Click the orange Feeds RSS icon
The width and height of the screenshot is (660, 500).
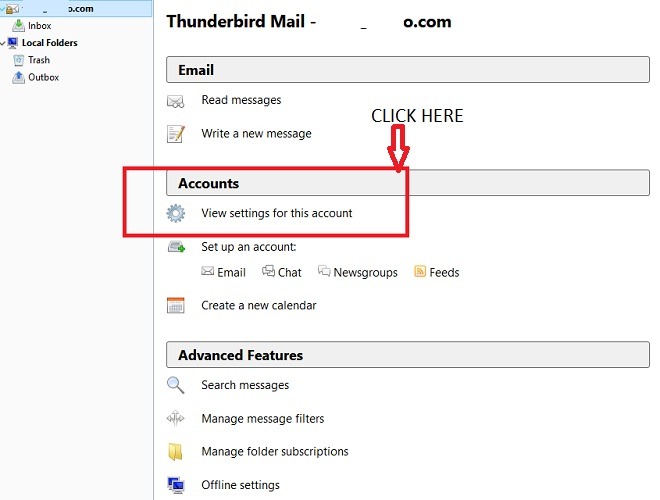pyautogui.click(x=420, y=271)
